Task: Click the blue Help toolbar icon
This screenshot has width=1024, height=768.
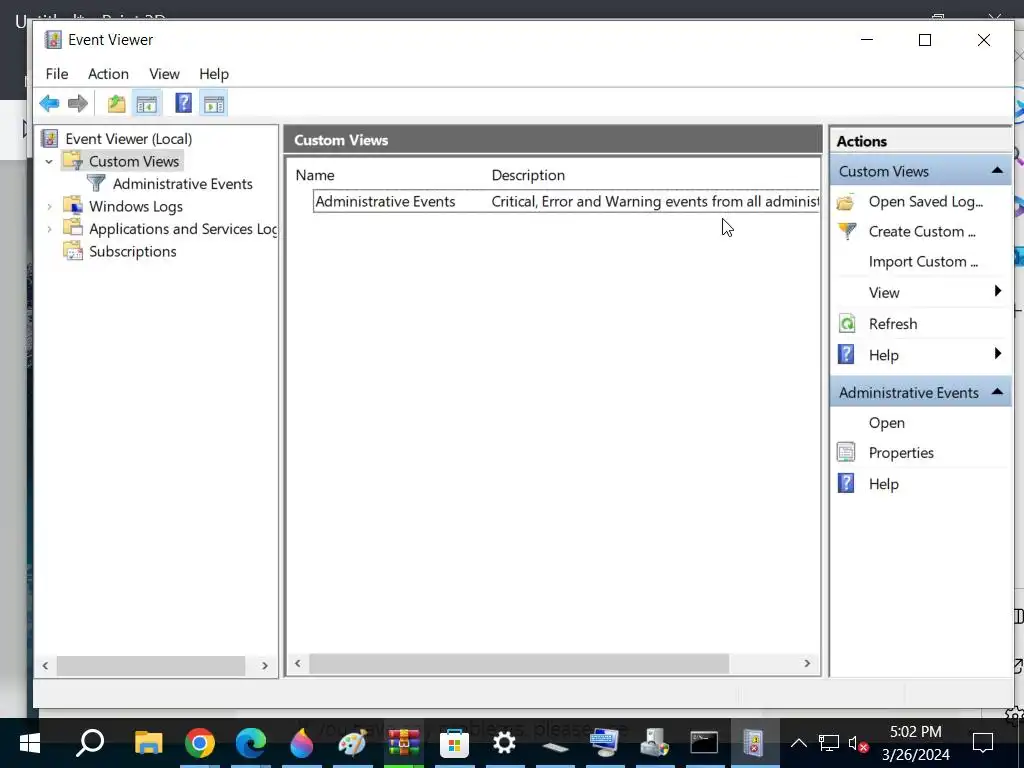Action: click(184, 103)
